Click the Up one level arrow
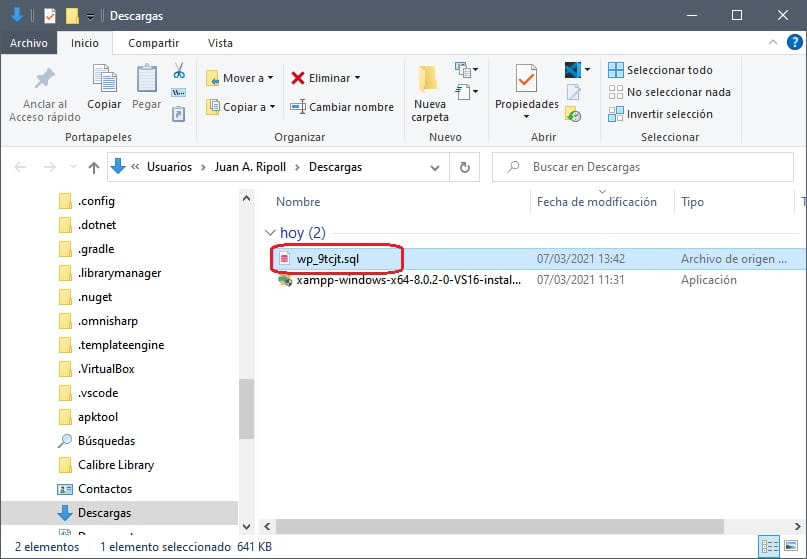This screenshot has height=559, width=807. click(x=94, y=167)
